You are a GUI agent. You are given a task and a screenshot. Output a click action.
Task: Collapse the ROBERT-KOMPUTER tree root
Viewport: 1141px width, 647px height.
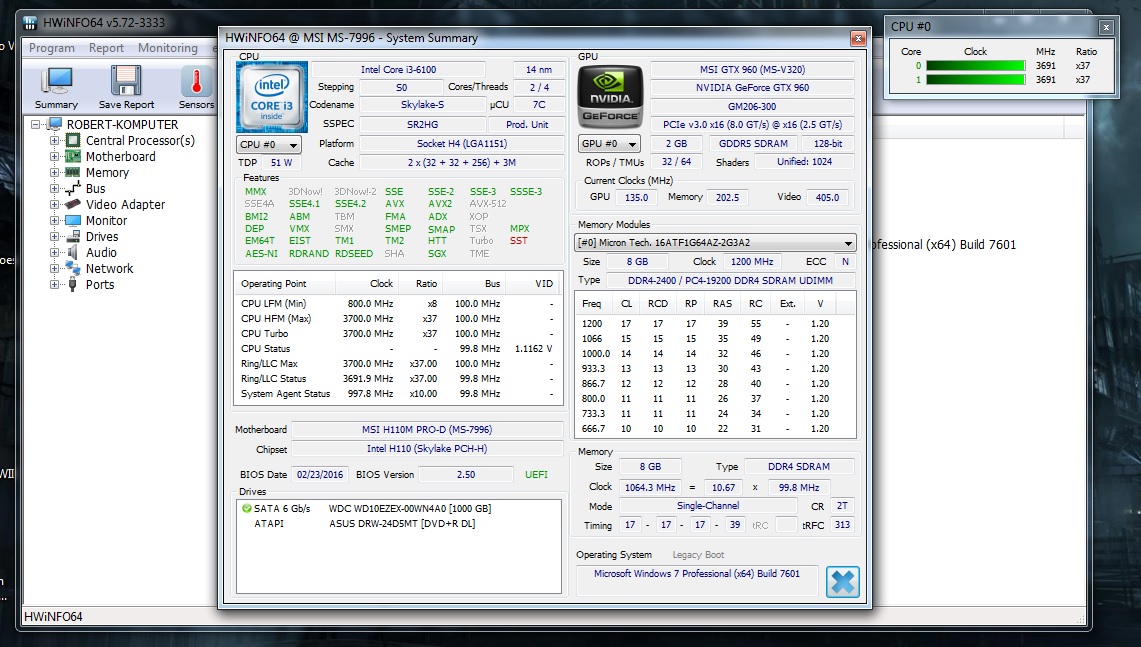click(35, 124)
